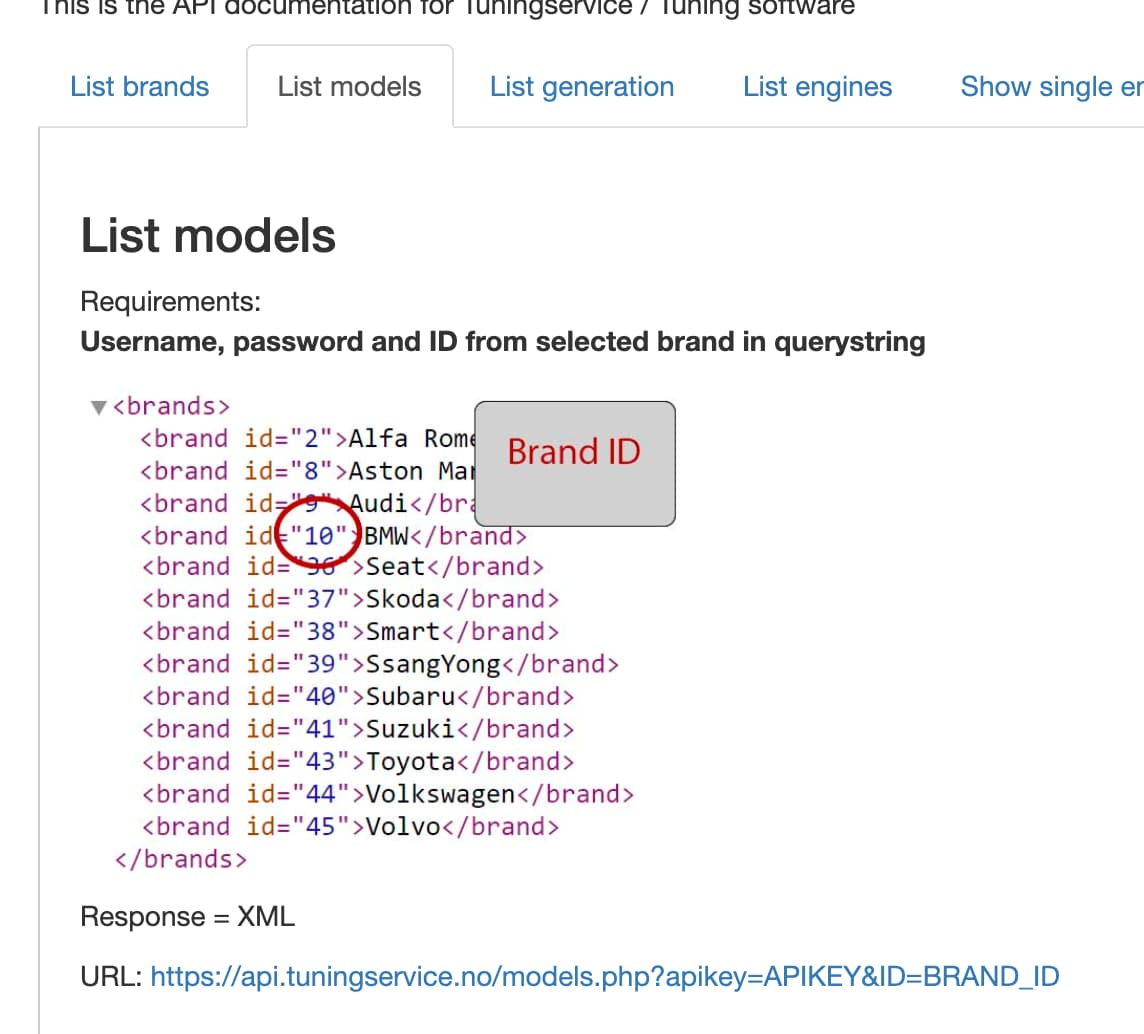Screen dimensions: 1144x1034
Task: Click the SsangYong brand line
Action: (x=380, y=664)
